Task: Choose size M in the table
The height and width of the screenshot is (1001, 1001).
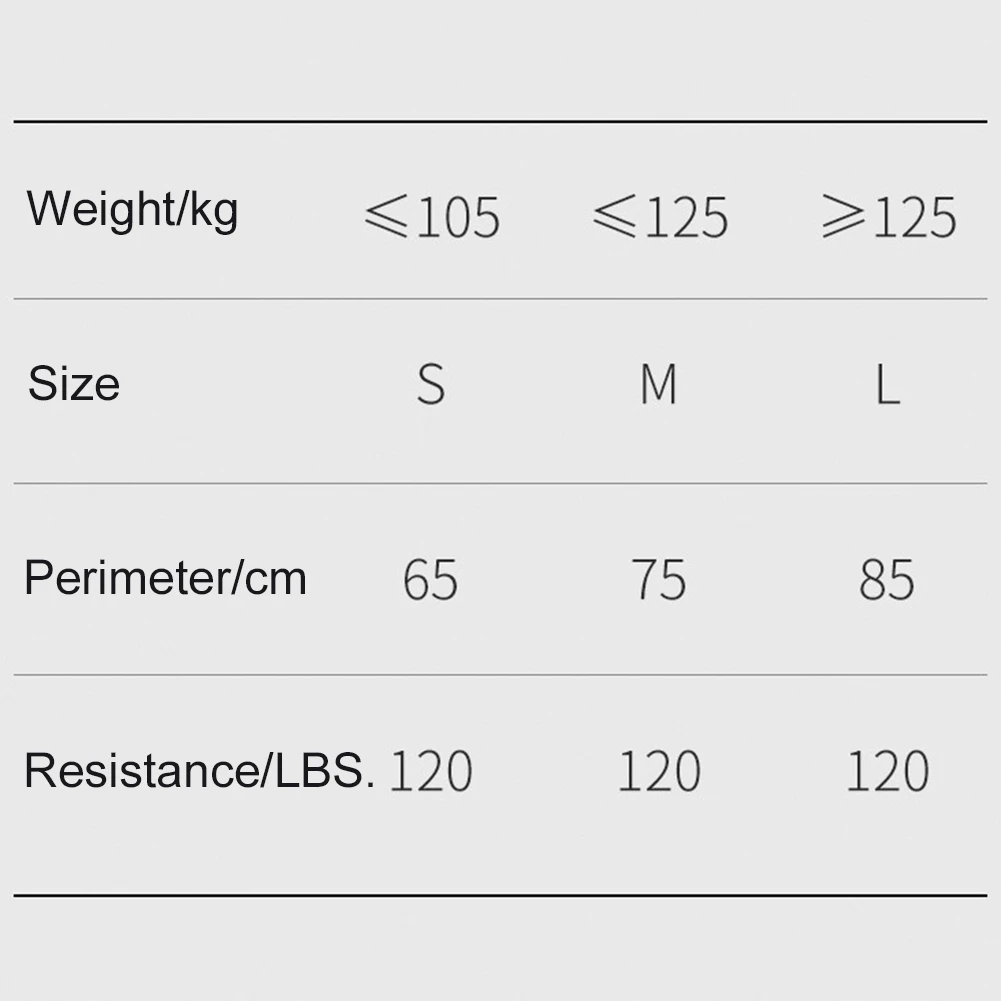Action: pos(659,384)
